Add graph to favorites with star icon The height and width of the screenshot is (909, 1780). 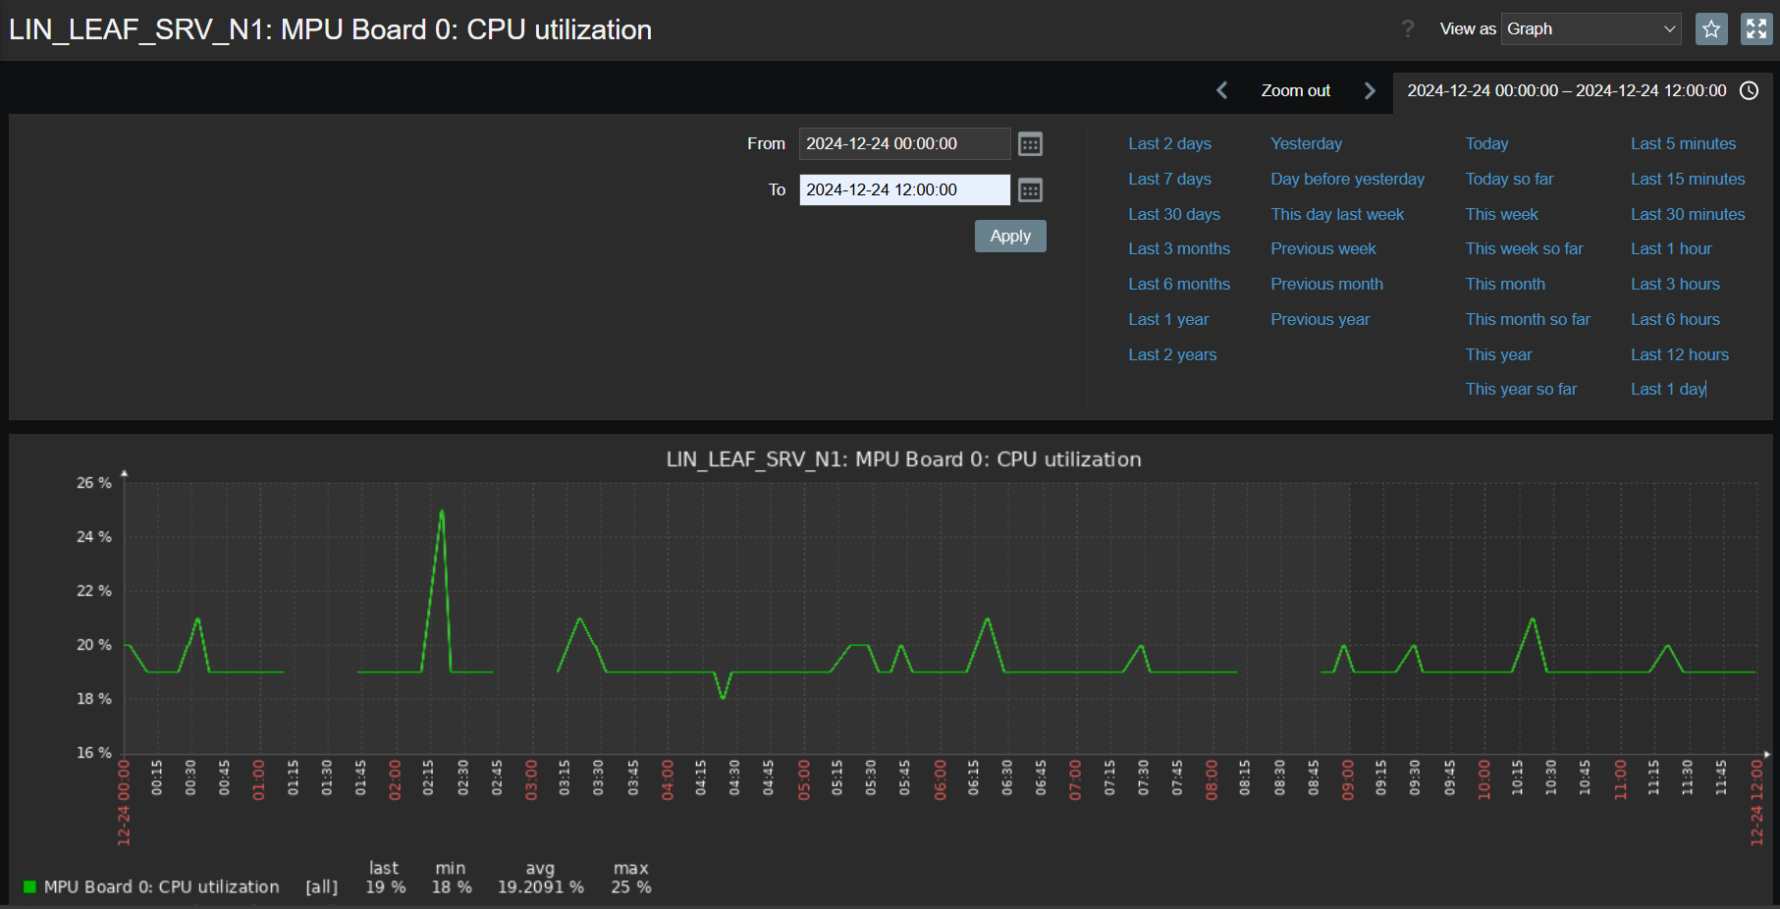tap(1711, 29)
